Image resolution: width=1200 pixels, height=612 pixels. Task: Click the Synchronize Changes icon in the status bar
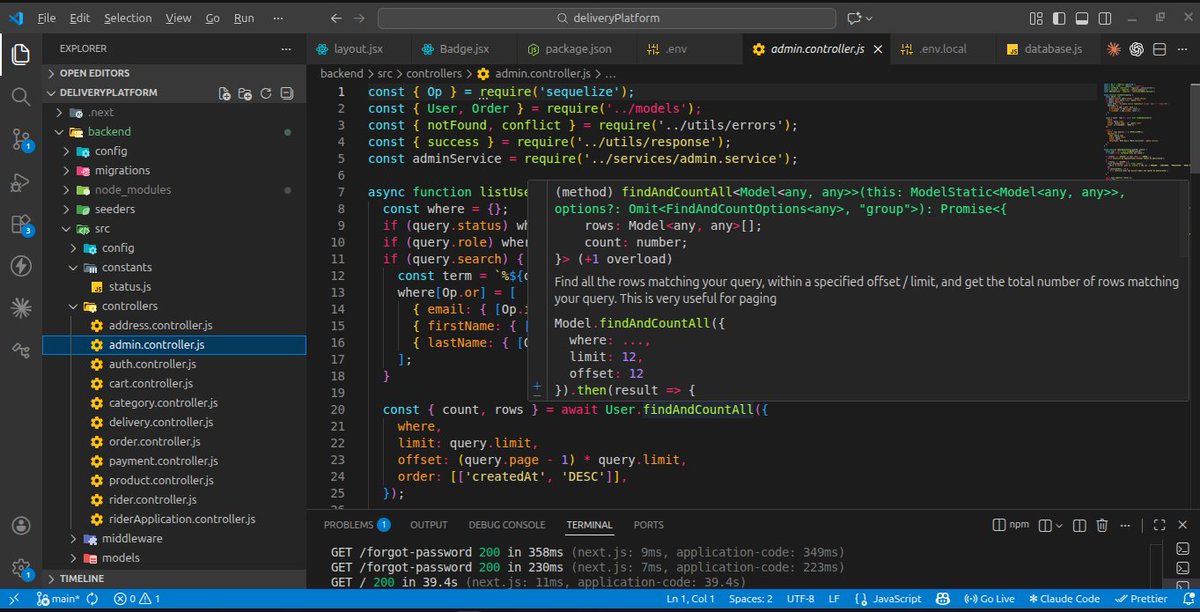93,599
